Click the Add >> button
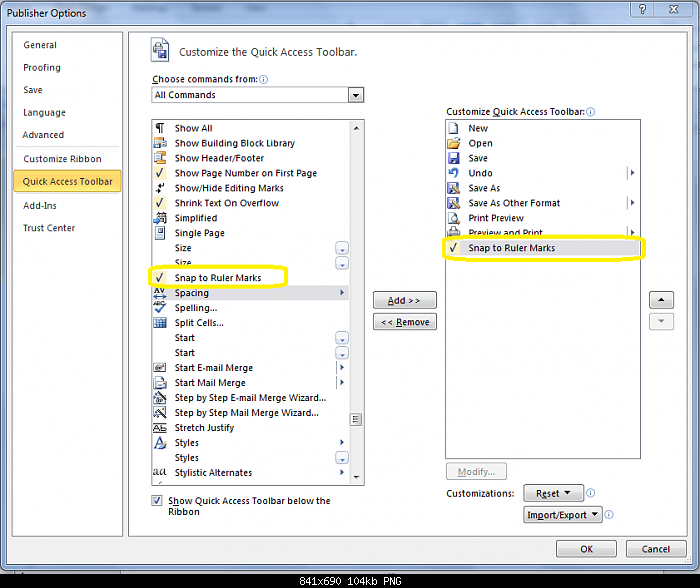Image resolution: width=700 pixels, height=588 pixels. [405, 300]
